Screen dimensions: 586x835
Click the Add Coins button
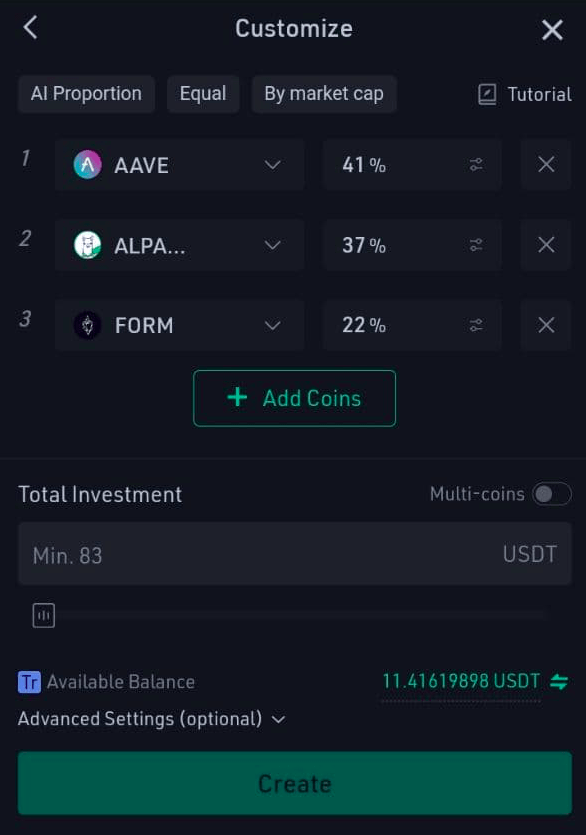tap(294, 398)
